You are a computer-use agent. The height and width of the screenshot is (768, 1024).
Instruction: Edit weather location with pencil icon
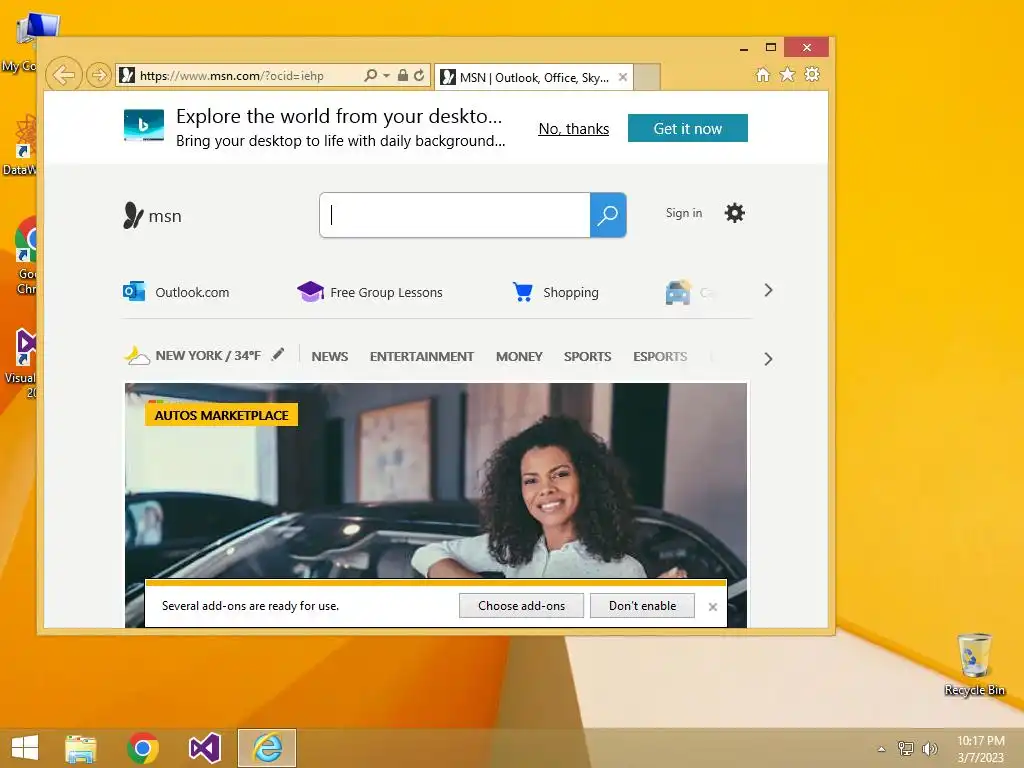click(x=278, y=354)
